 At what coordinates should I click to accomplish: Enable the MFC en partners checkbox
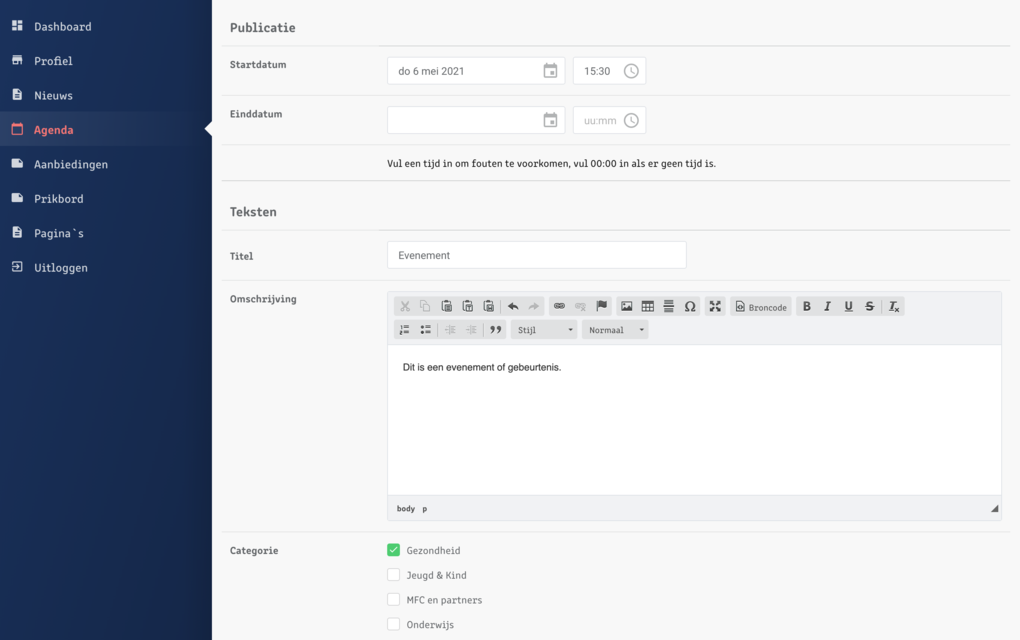coord(394,600)
